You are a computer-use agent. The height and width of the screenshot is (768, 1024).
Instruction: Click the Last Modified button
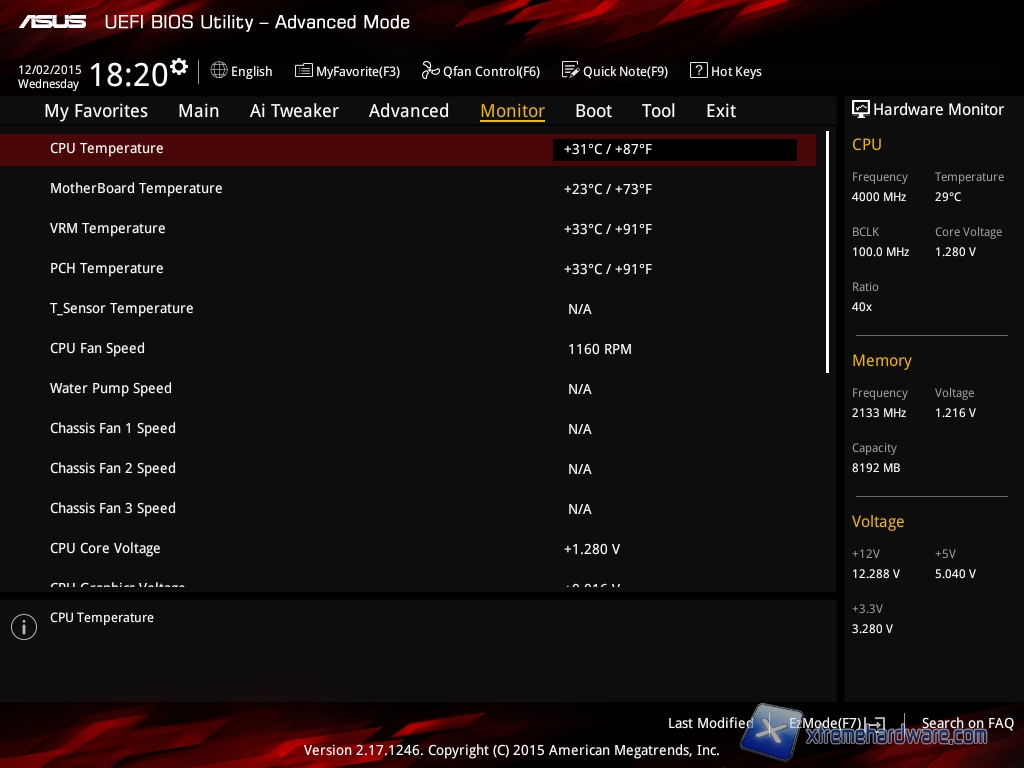[710, 723]
